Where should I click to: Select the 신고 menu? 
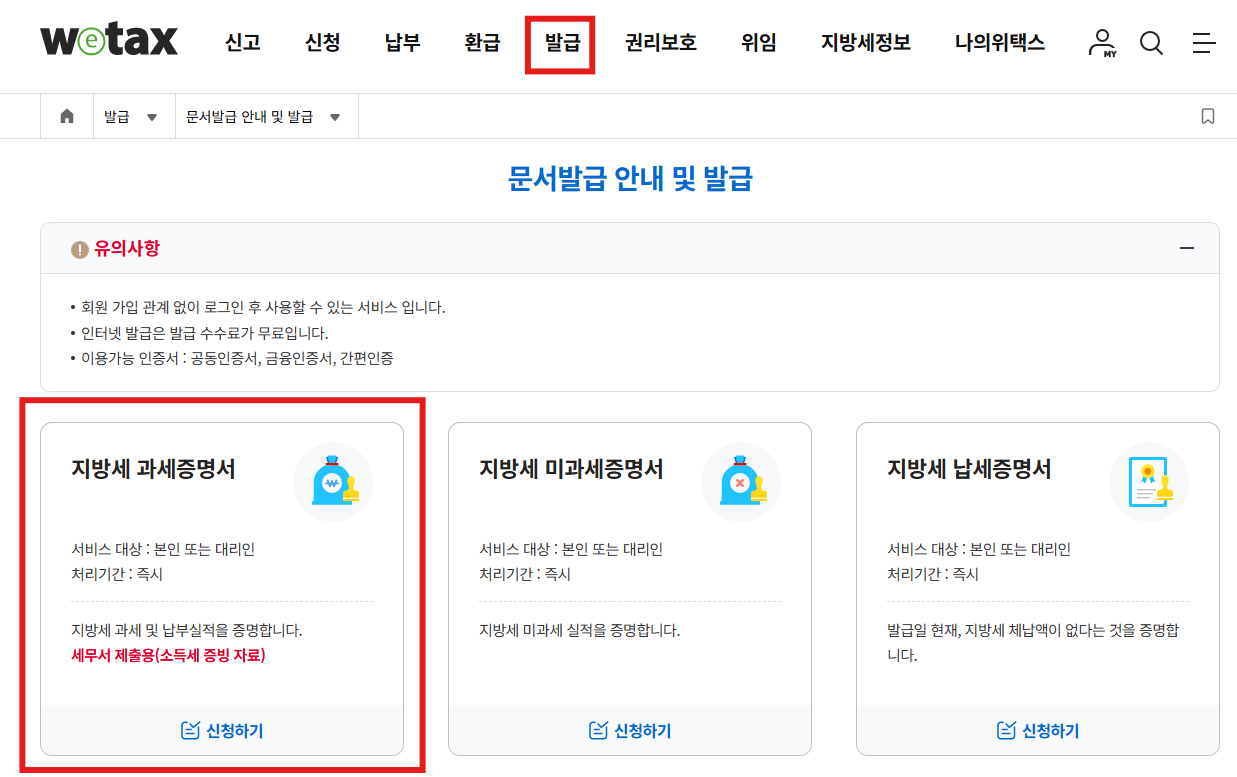pos(242,44)
